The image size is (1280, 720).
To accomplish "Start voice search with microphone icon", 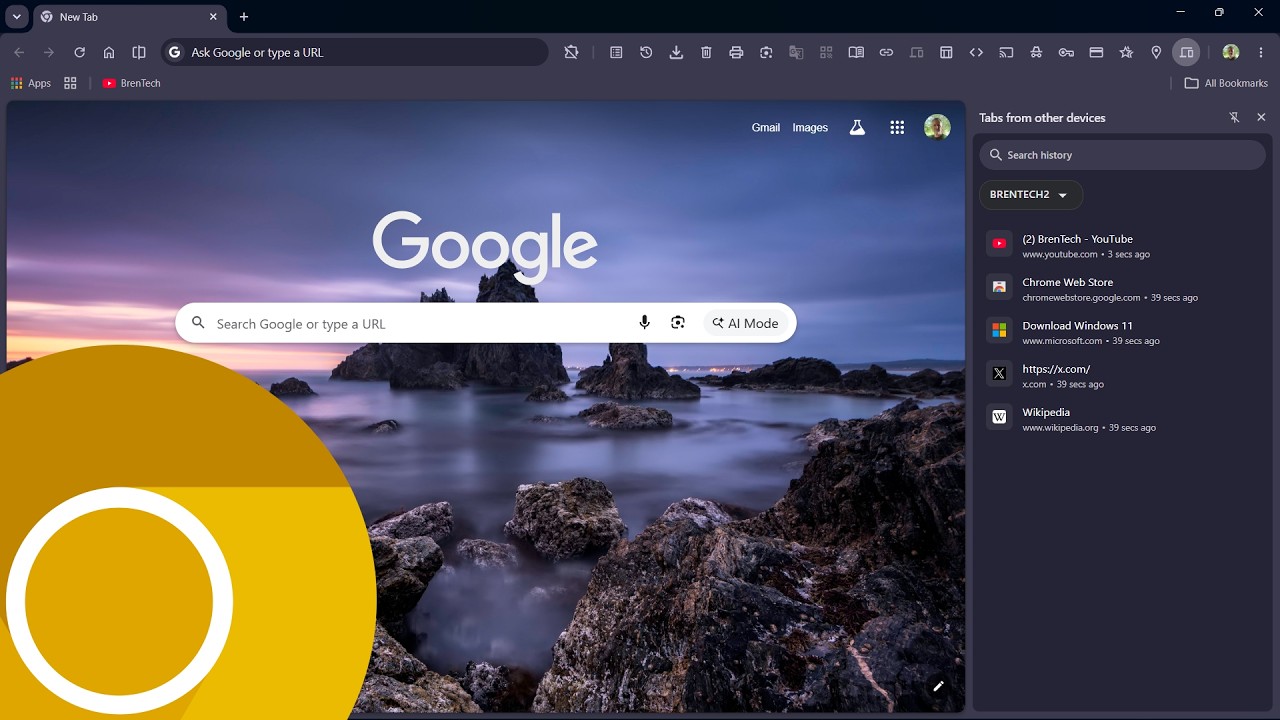I will [x=644, y=322].
